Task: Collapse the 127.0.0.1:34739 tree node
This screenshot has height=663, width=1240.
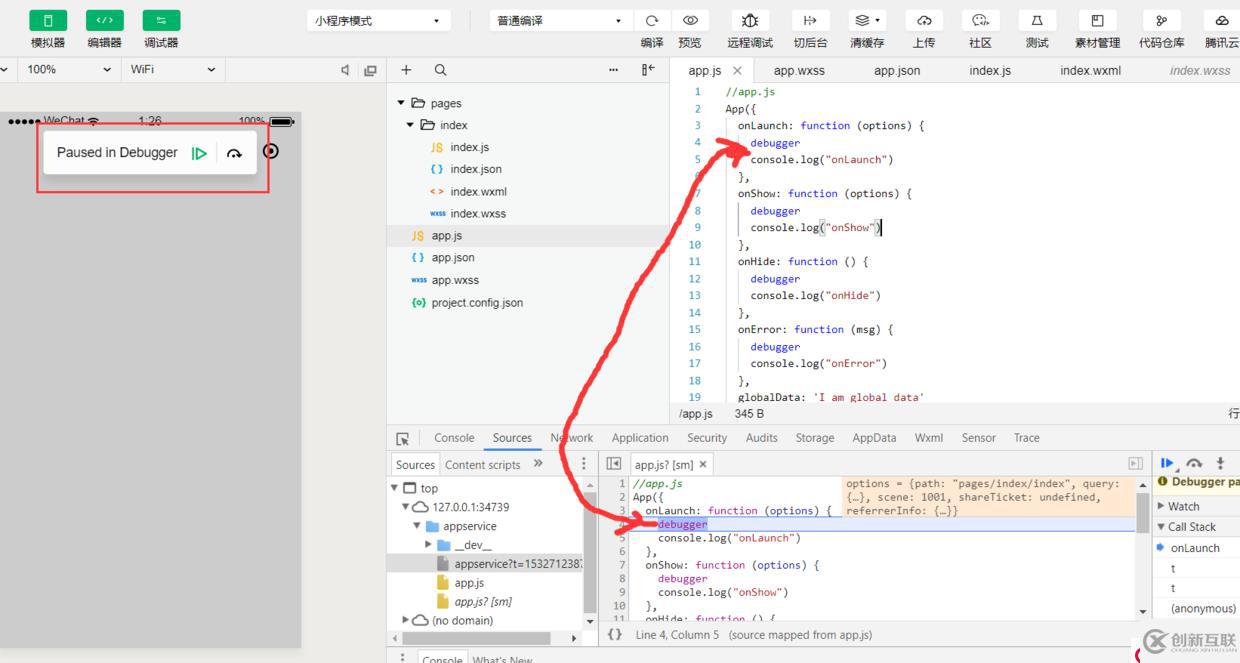Action: point(406,507)
